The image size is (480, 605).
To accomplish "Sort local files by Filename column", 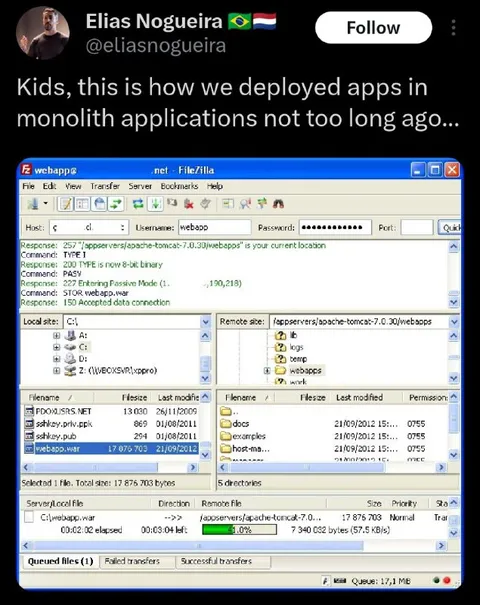I will 57,397.
